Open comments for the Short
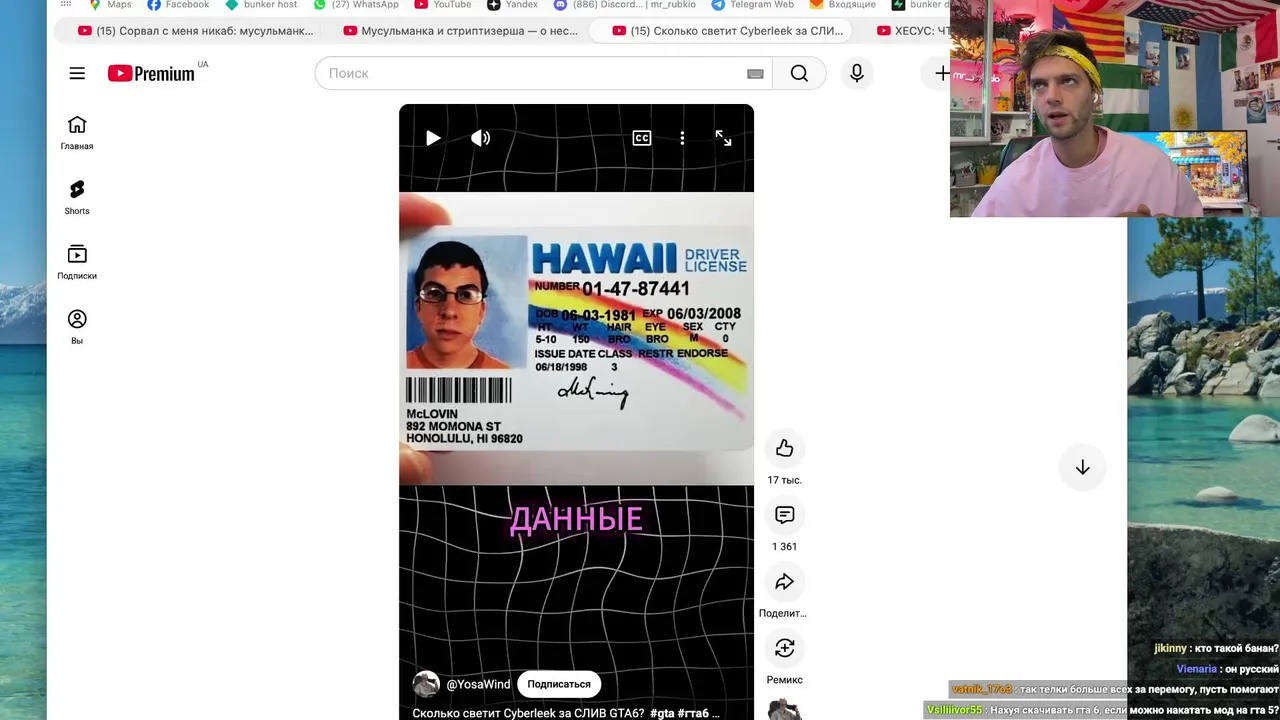 point(785,515)
